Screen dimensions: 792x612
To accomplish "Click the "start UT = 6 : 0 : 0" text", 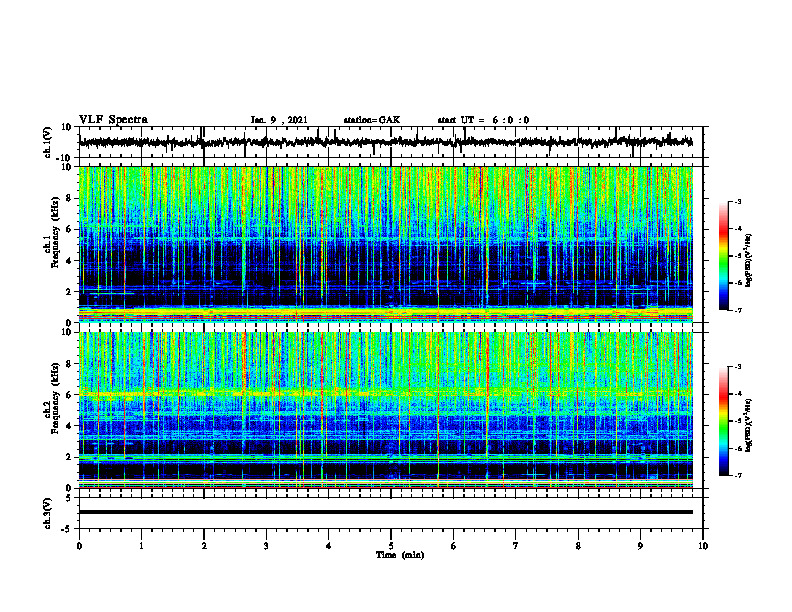I will pyautogui.click(x=483, y=120).
